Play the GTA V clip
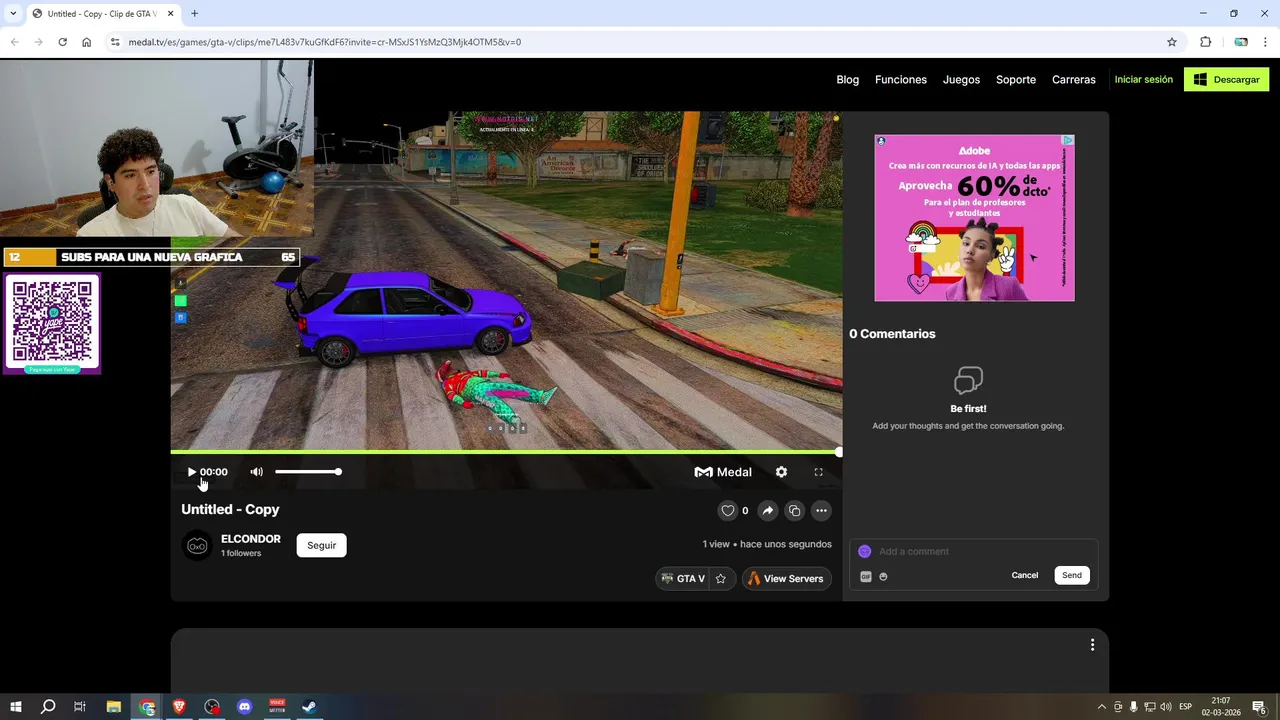1280x720 pixels. coord(191,472)
